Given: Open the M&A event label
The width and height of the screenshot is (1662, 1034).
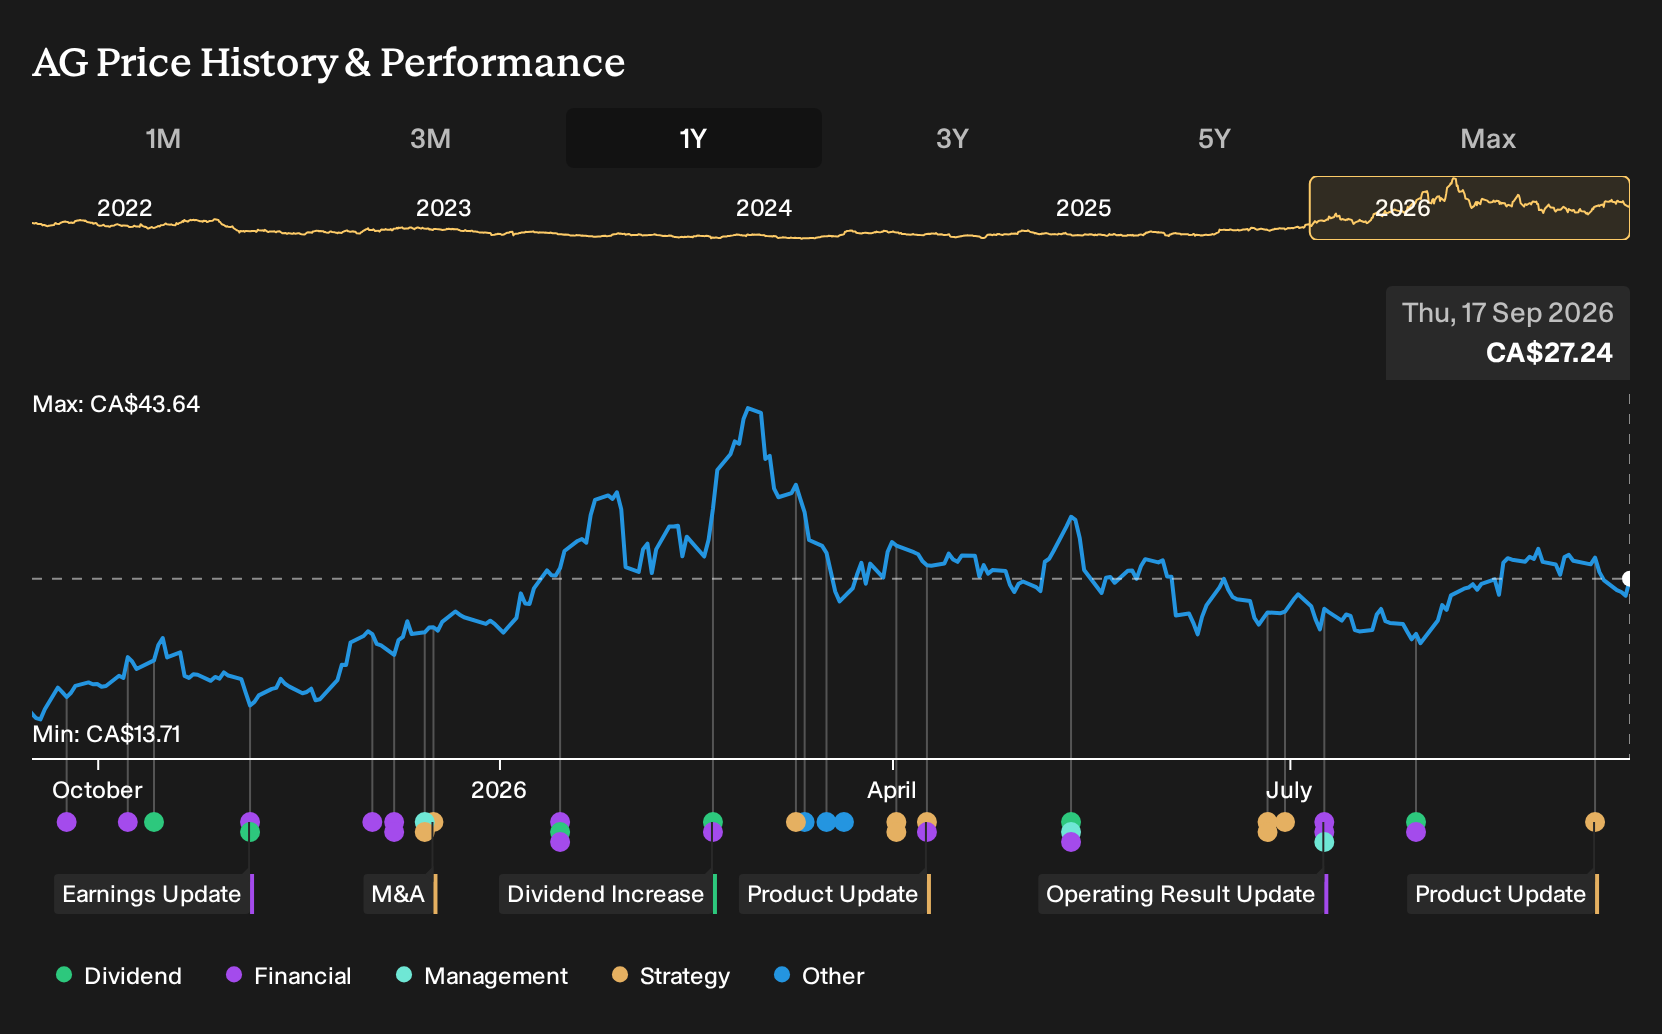Looking at the screenshot, I should tap(400, 894).
